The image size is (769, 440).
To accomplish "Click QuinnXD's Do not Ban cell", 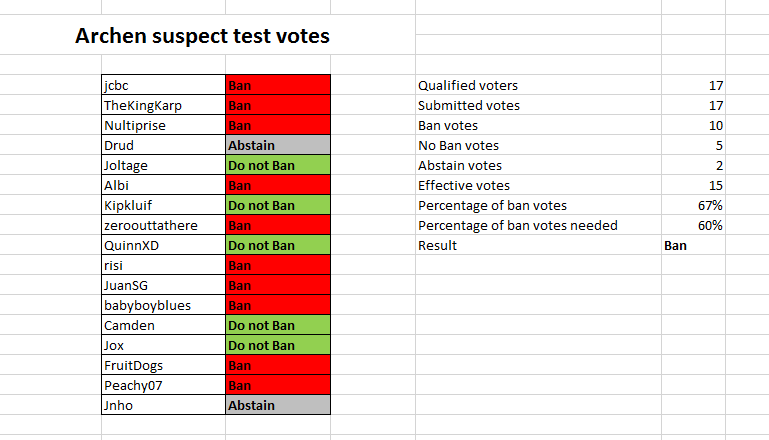I will [x=278, y=245].
